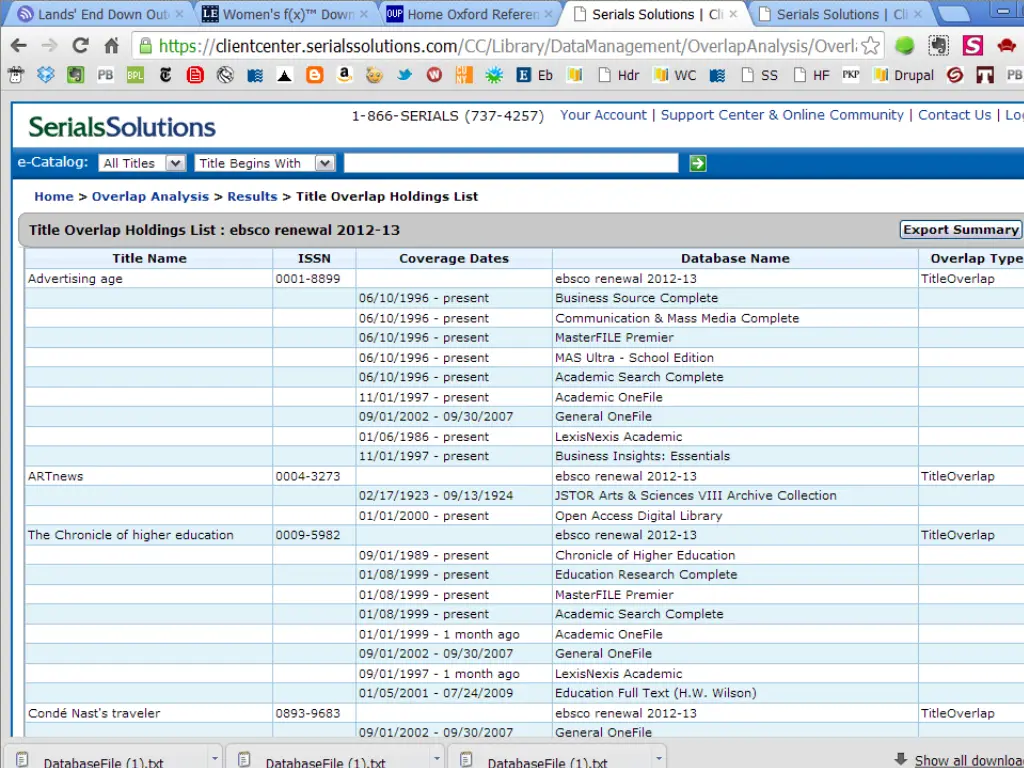Open the Amazon bookmark

point(344,75)
